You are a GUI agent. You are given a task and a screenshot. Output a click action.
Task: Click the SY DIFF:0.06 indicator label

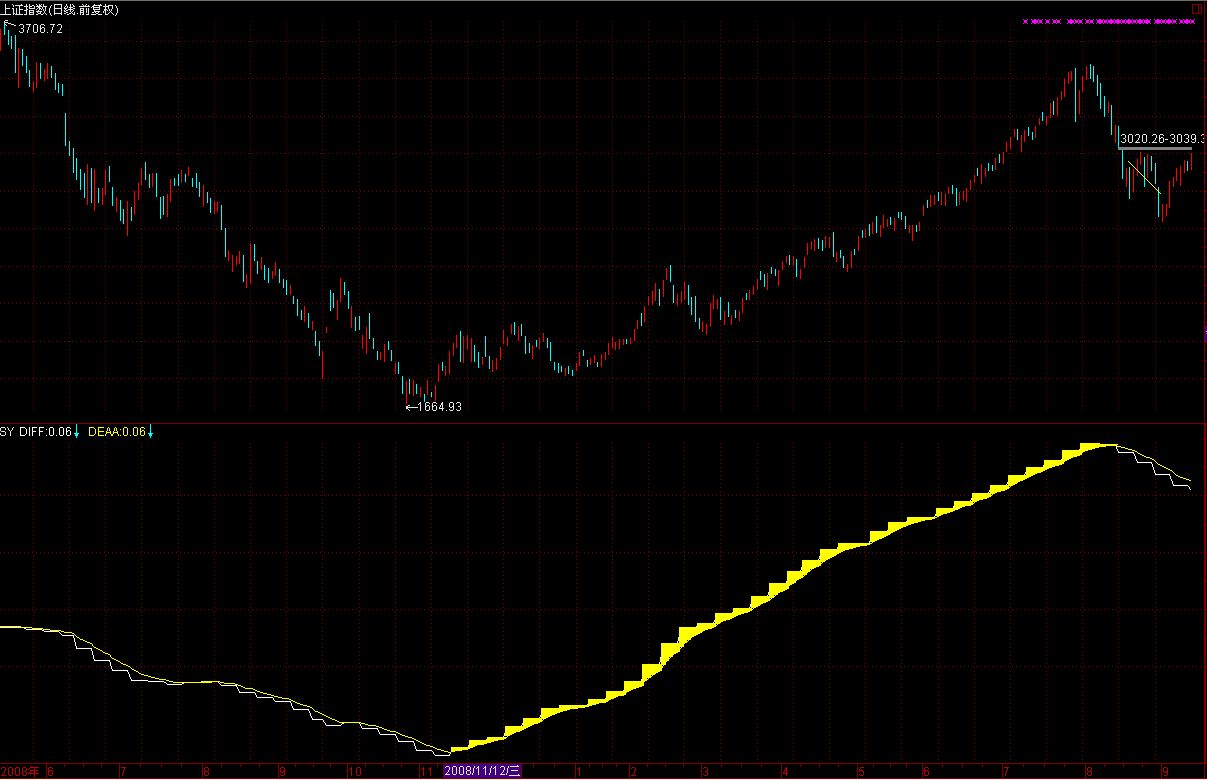37,432
